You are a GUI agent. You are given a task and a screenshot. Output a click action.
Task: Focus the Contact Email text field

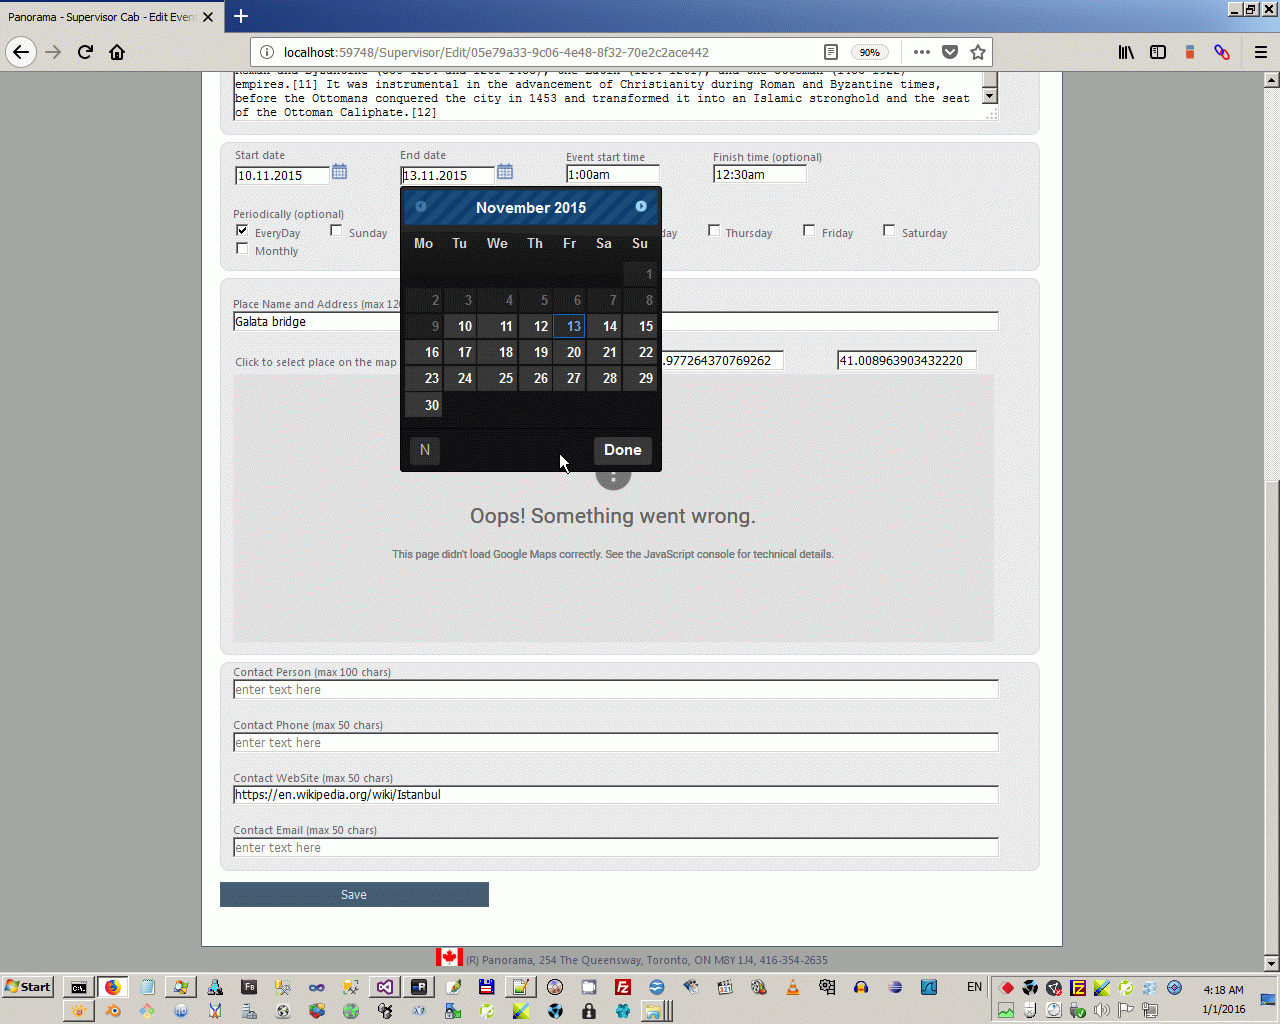[x=615, y=848]
